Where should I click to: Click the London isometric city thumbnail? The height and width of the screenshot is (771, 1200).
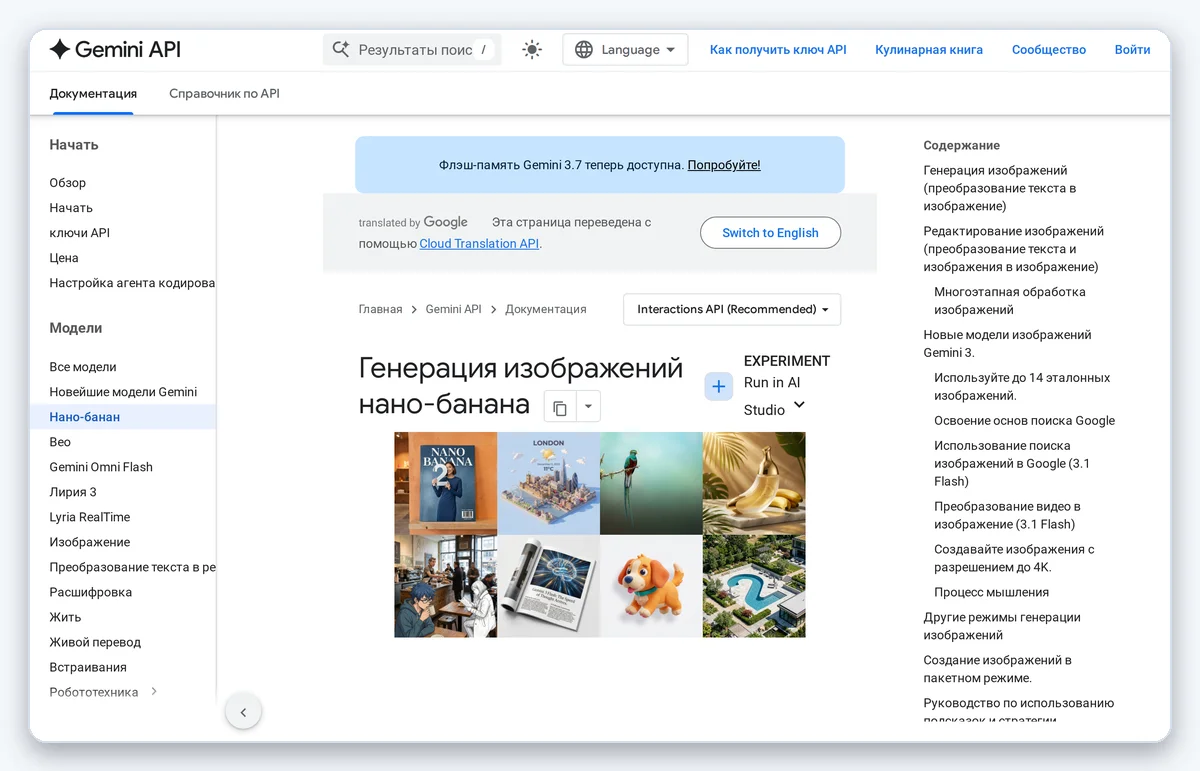point(548,483)
